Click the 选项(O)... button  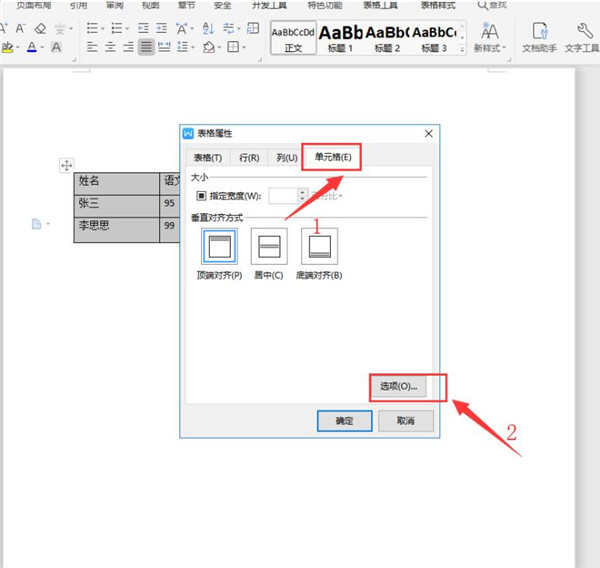(402, 386)
